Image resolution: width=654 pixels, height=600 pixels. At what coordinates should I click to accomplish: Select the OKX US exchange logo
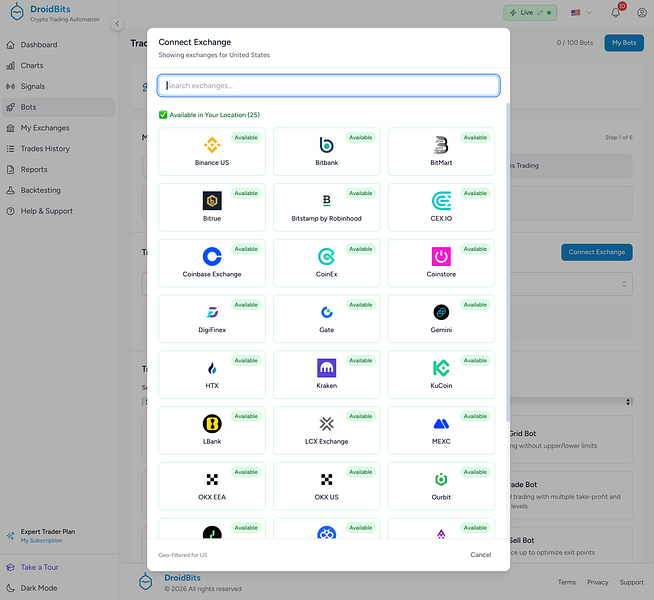[327, 479]
